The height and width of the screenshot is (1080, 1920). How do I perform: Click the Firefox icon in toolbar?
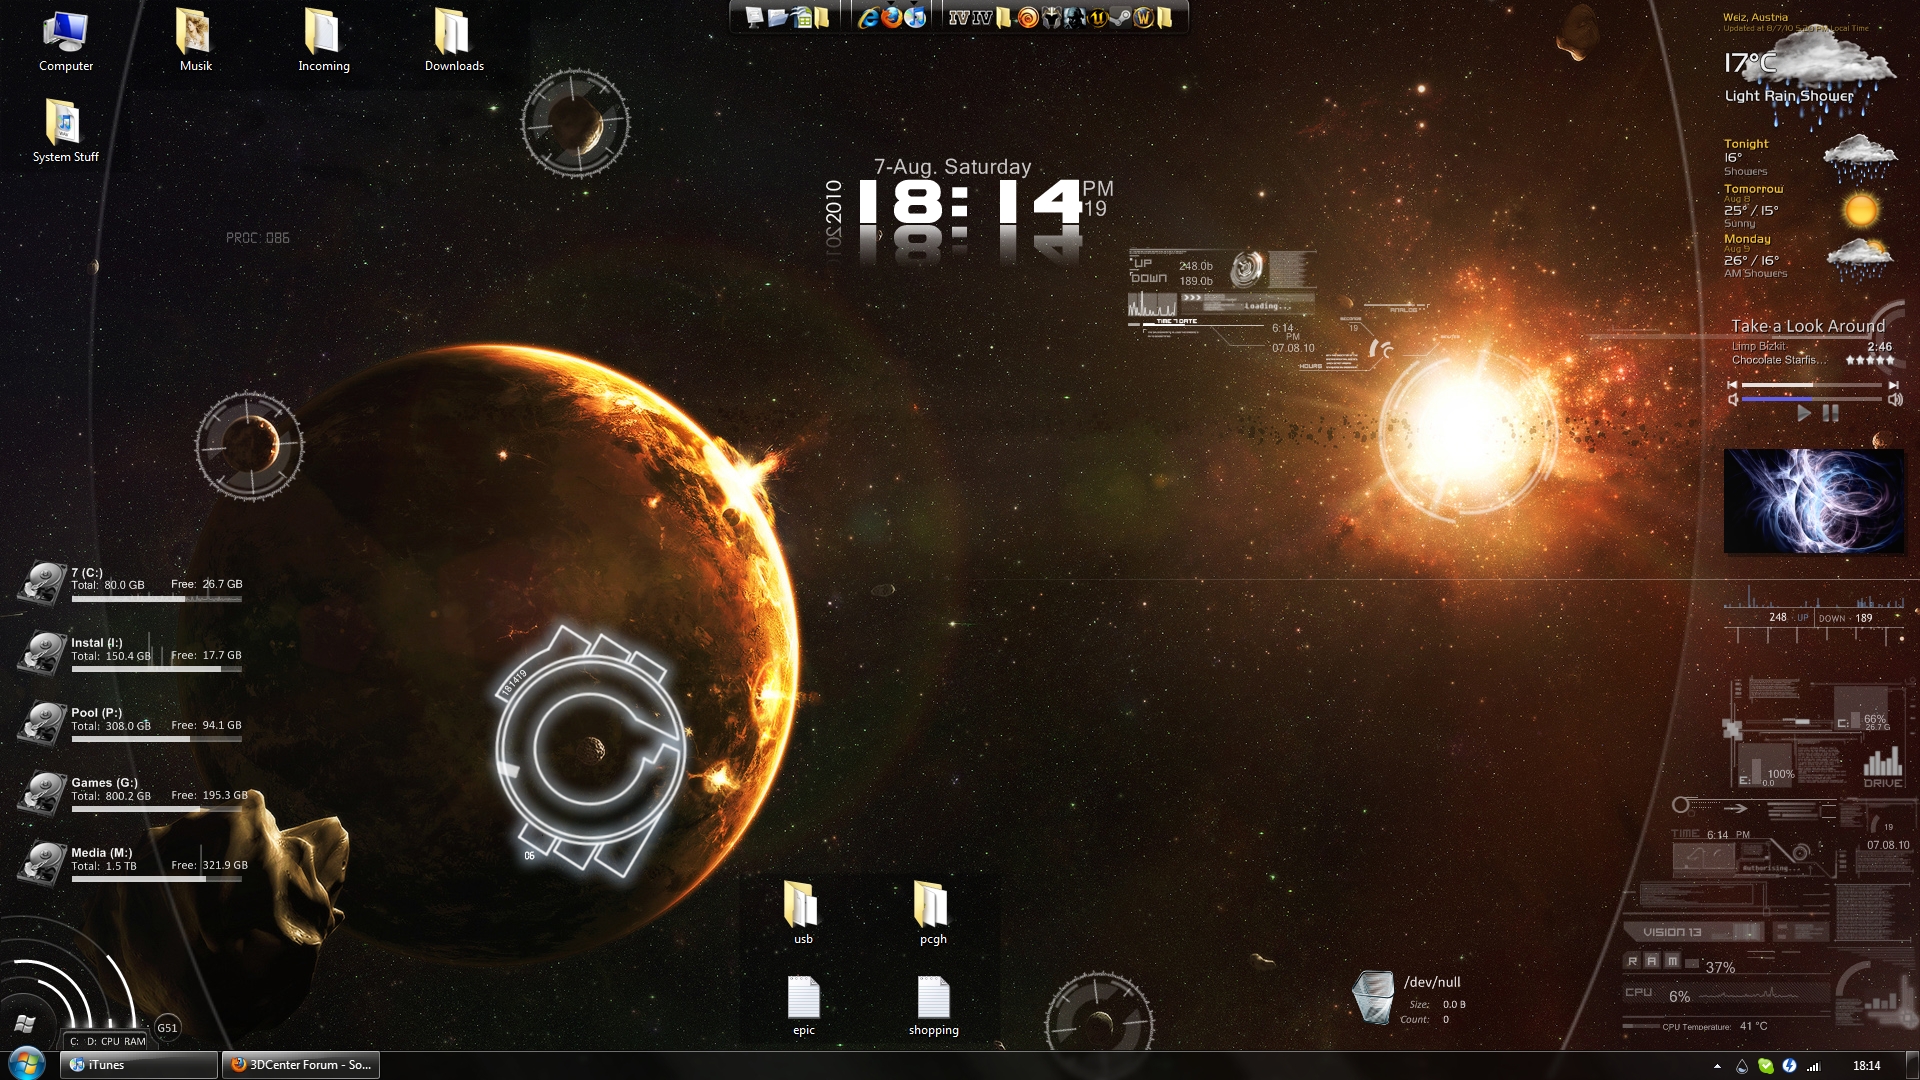coord(895,16)
